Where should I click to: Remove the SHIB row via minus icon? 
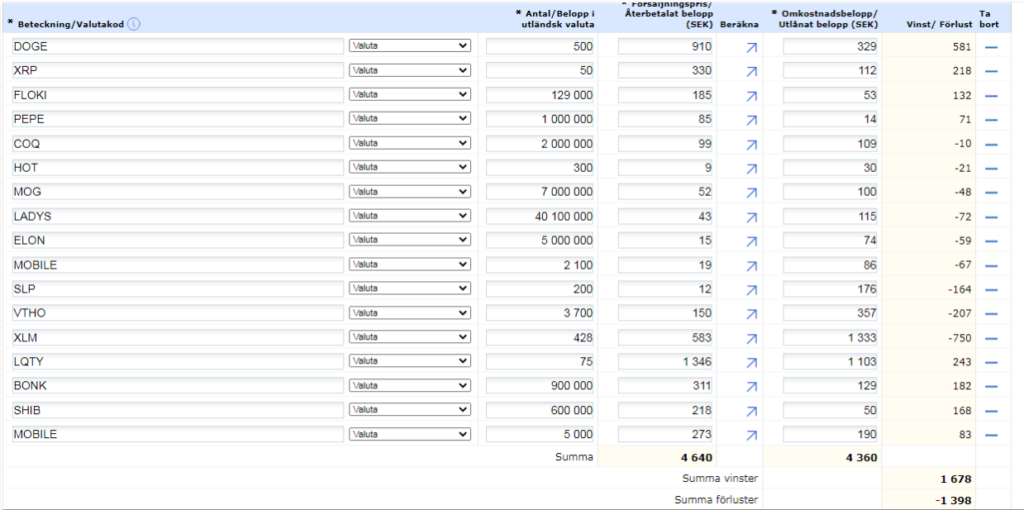click(x=991, y=410)
